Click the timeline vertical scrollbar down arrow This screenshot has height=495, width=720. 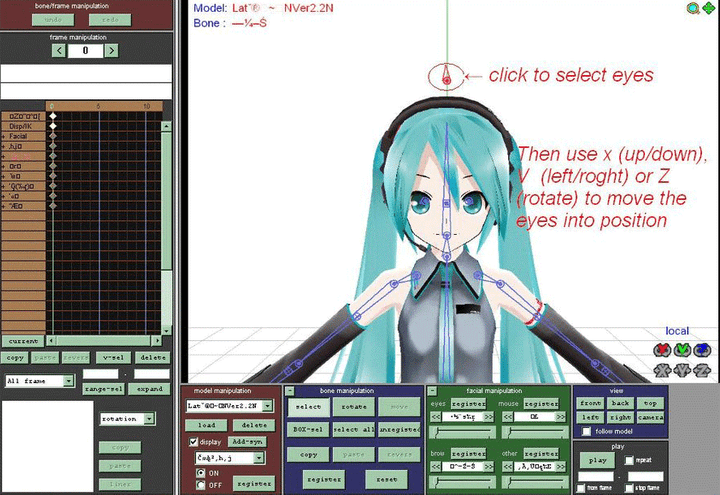coord(167,330)
